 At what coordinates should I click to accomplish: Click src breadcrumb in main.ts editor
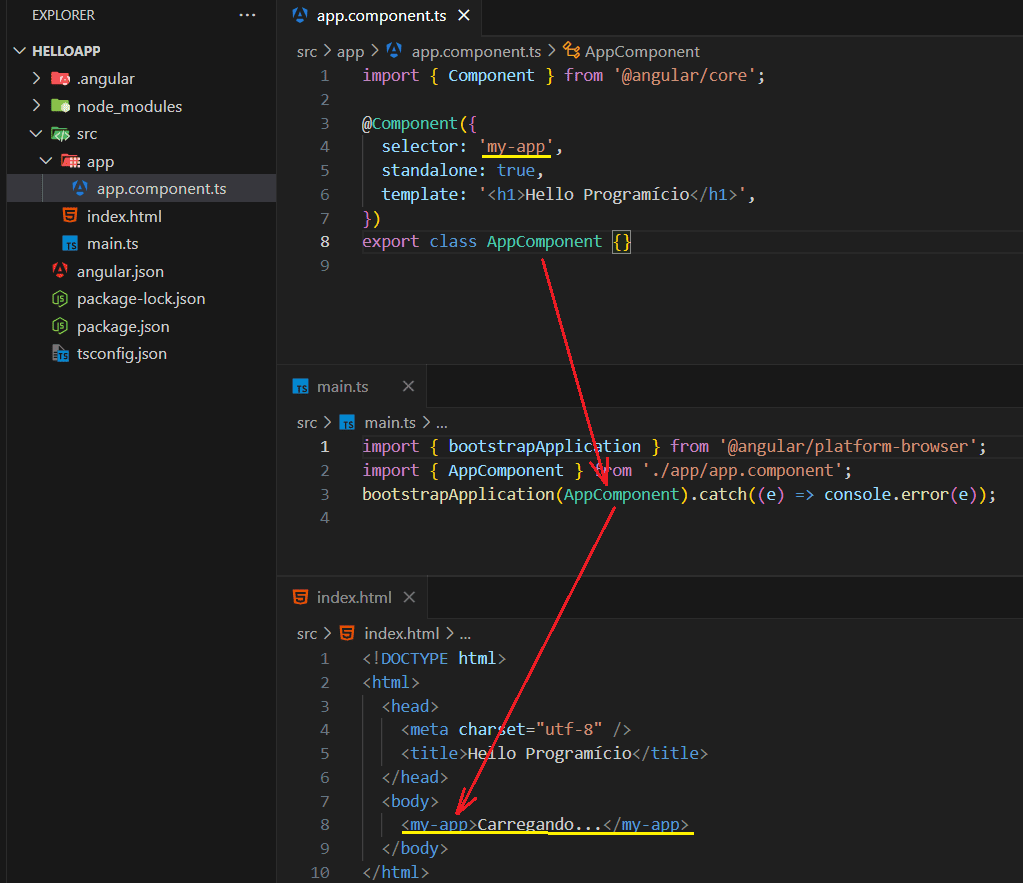(307, 423)
